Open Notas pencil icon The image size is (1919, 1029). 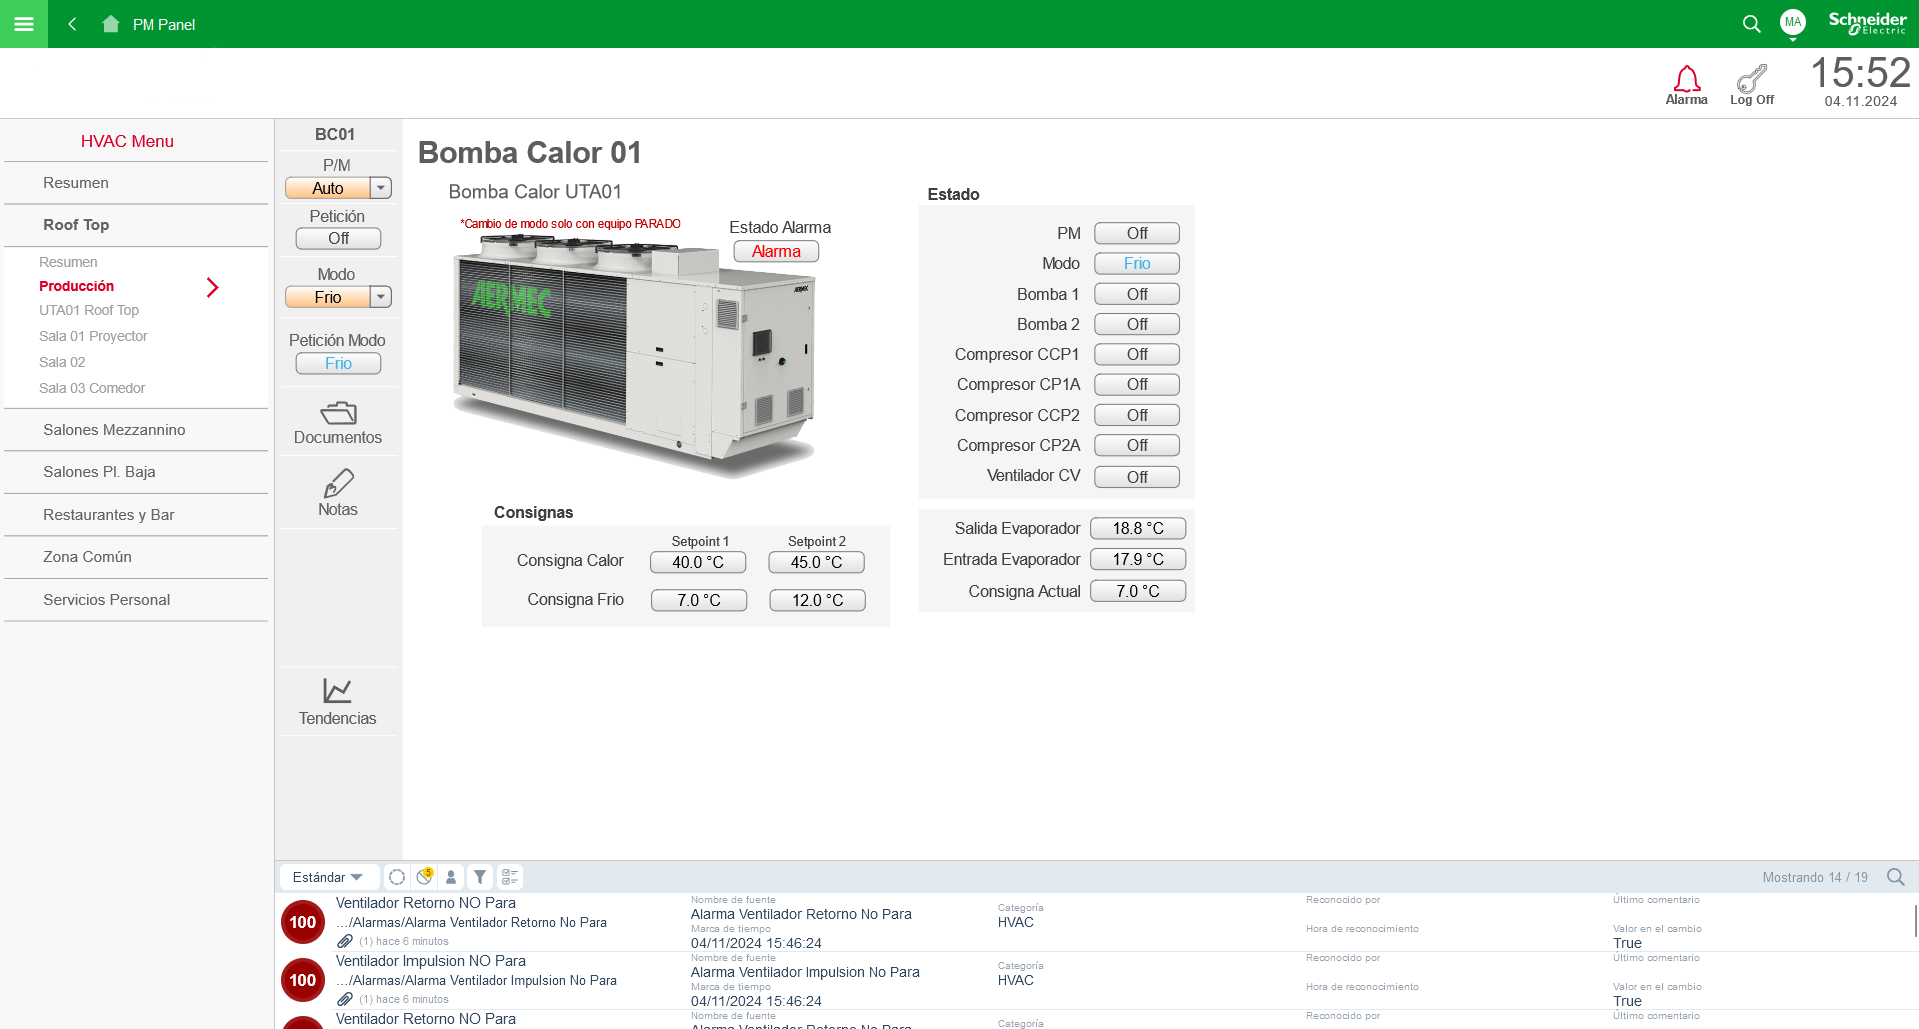[x=338, y=484]
